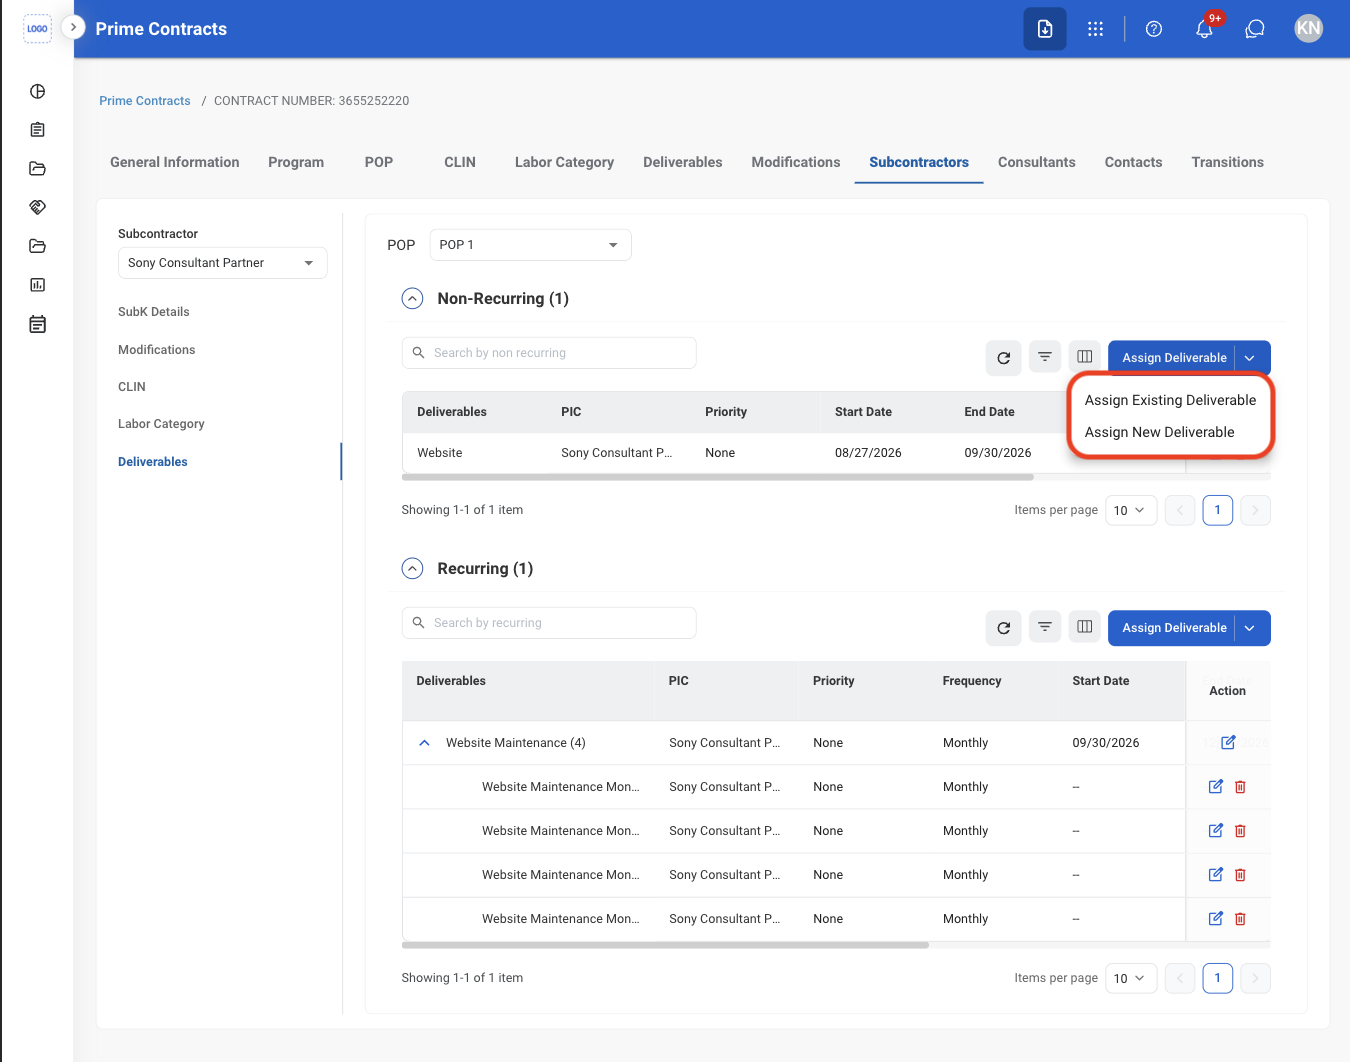
Task: Collapse the Recurring (1) section
Action: coord(412,569)
